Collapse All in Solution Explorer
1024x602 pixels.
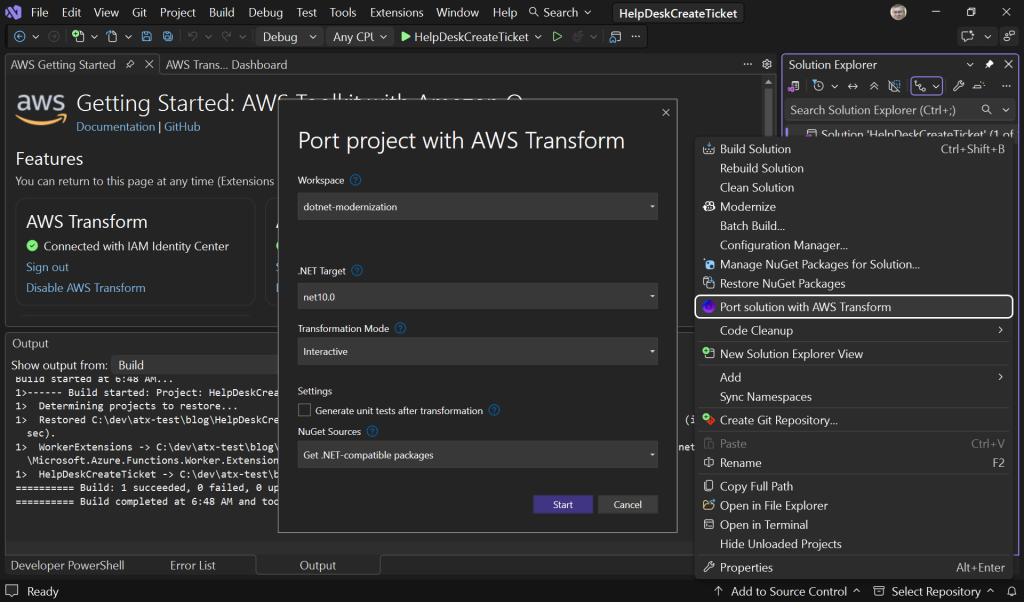(x=874, y=86)
